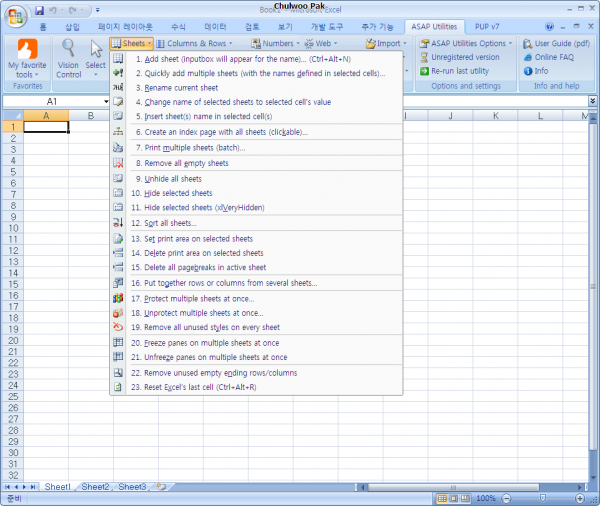Click the Freeze panes on multiple sheets icon
The width and height of the screenshot is (600, 506).
118,343
